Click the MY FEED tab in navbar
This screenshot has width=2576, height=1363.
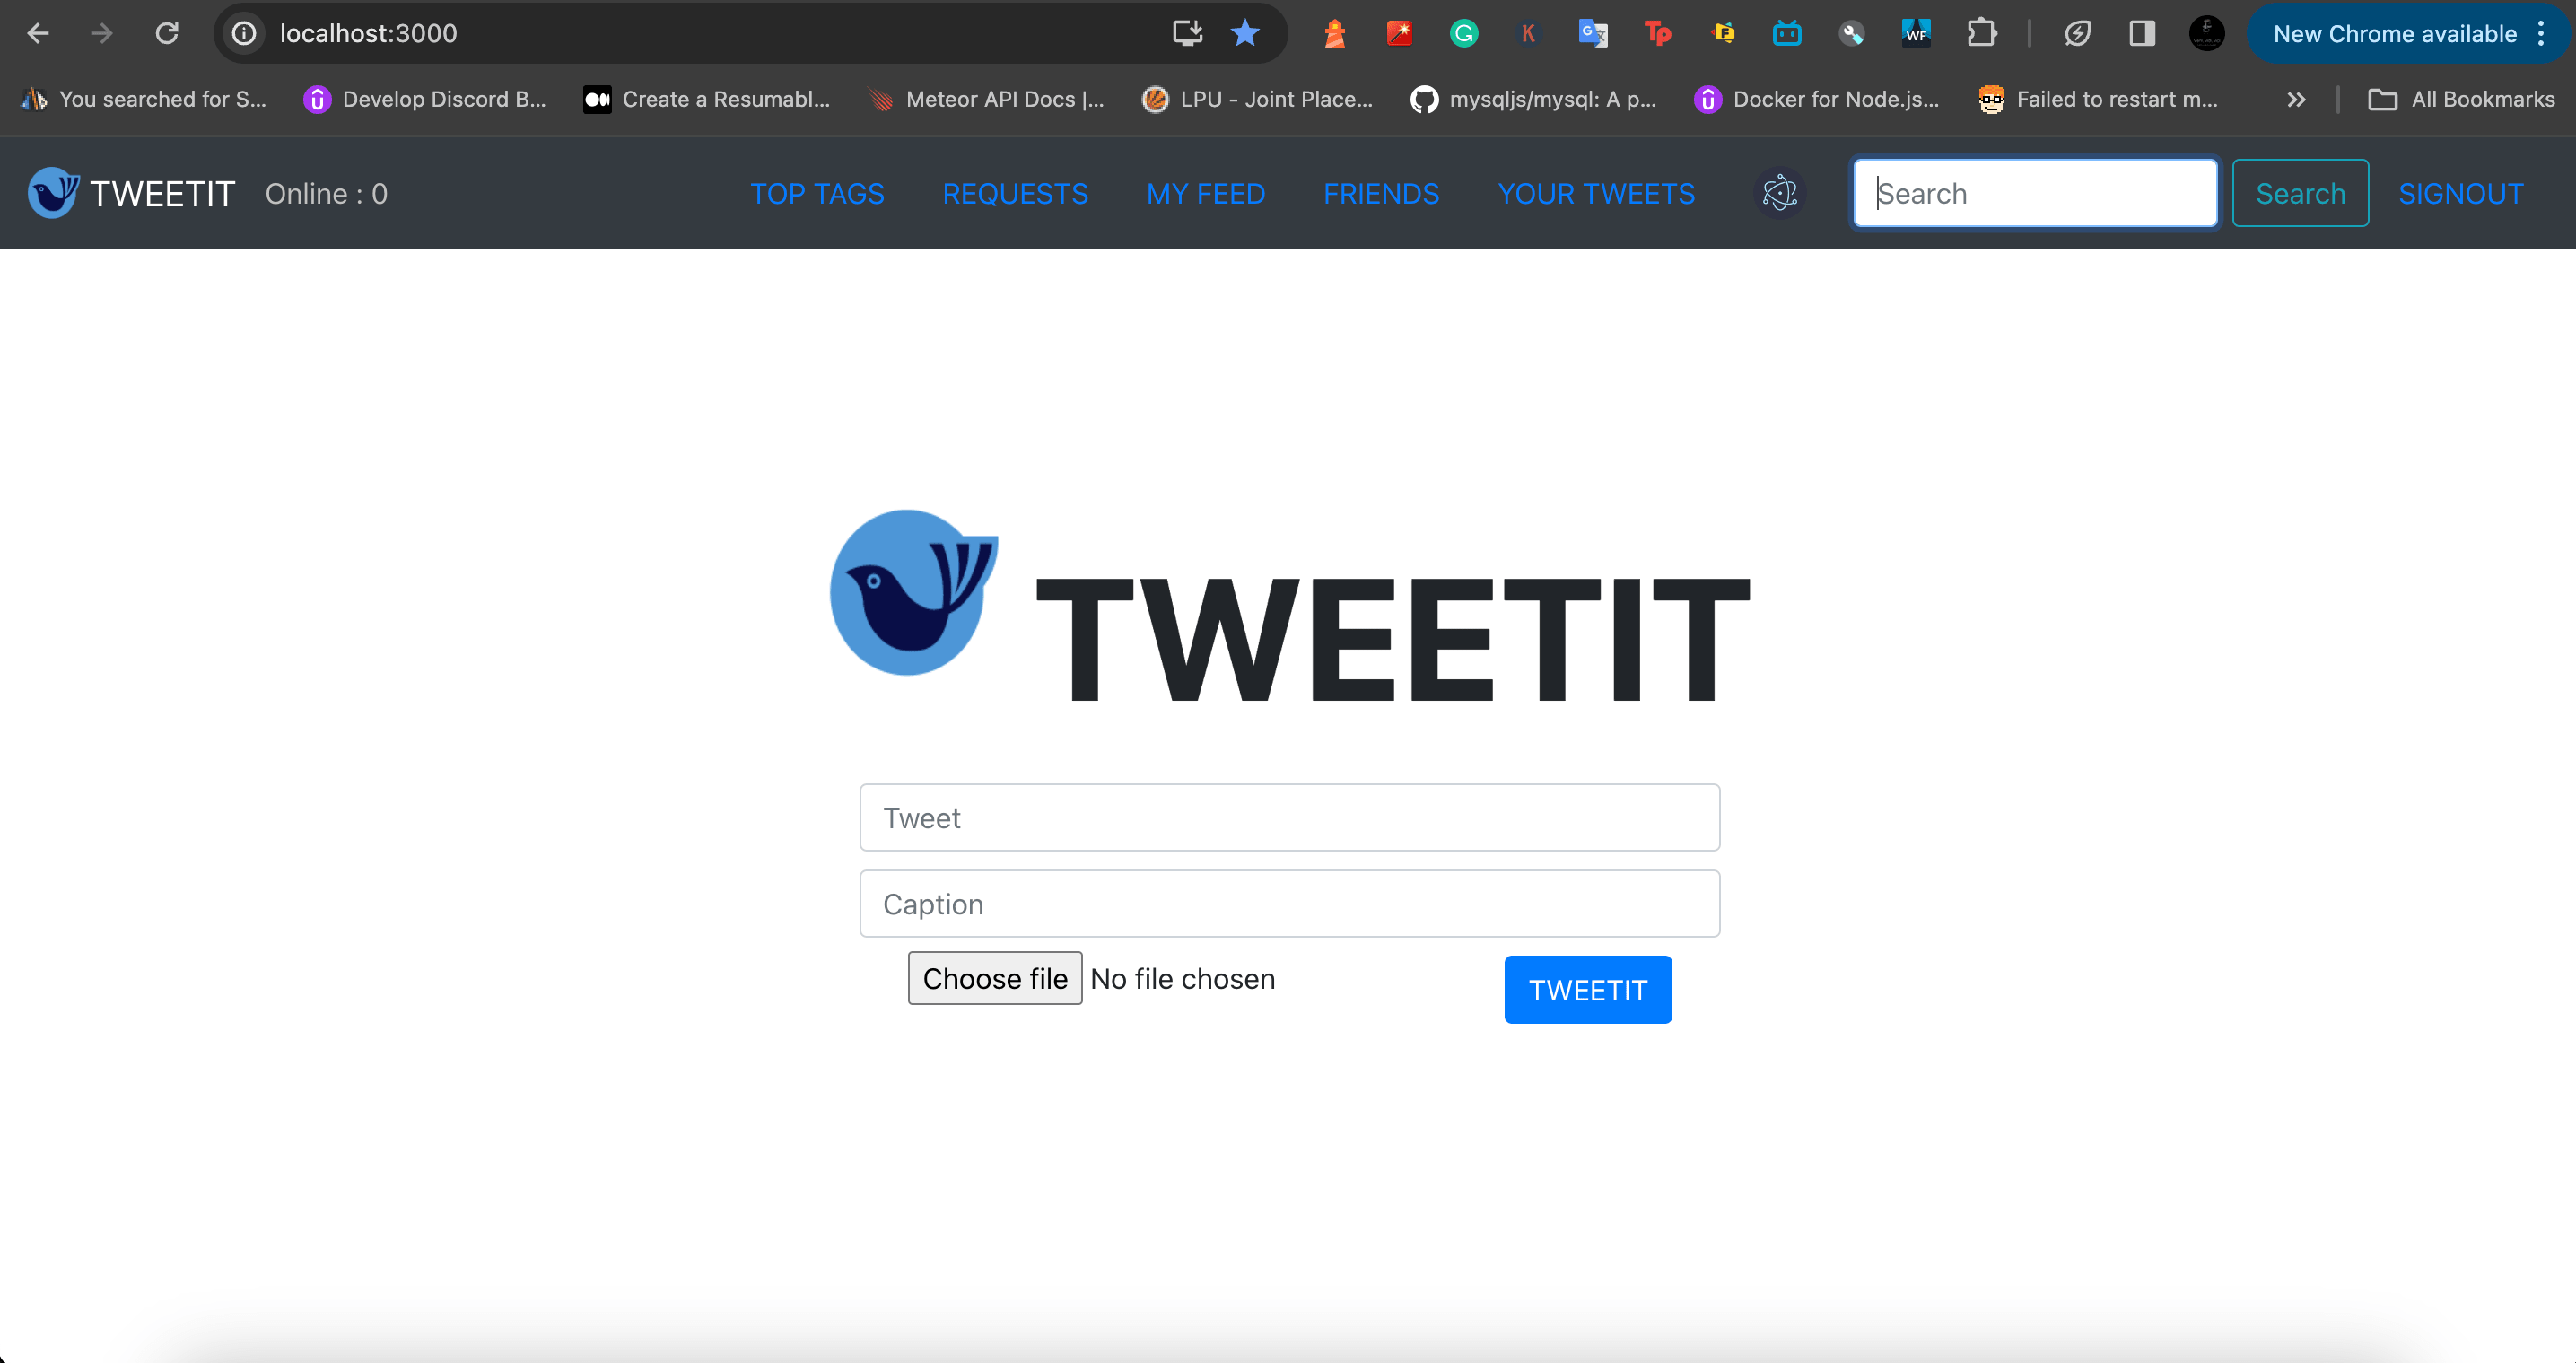(1204, 193)
